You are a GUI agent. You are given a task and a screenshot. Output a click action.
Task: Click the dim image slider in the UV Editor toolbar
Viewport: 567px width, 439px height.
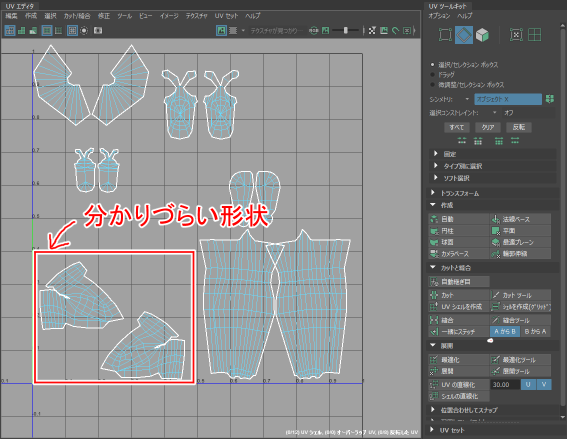pyautogui.click(x=346, y=31)
